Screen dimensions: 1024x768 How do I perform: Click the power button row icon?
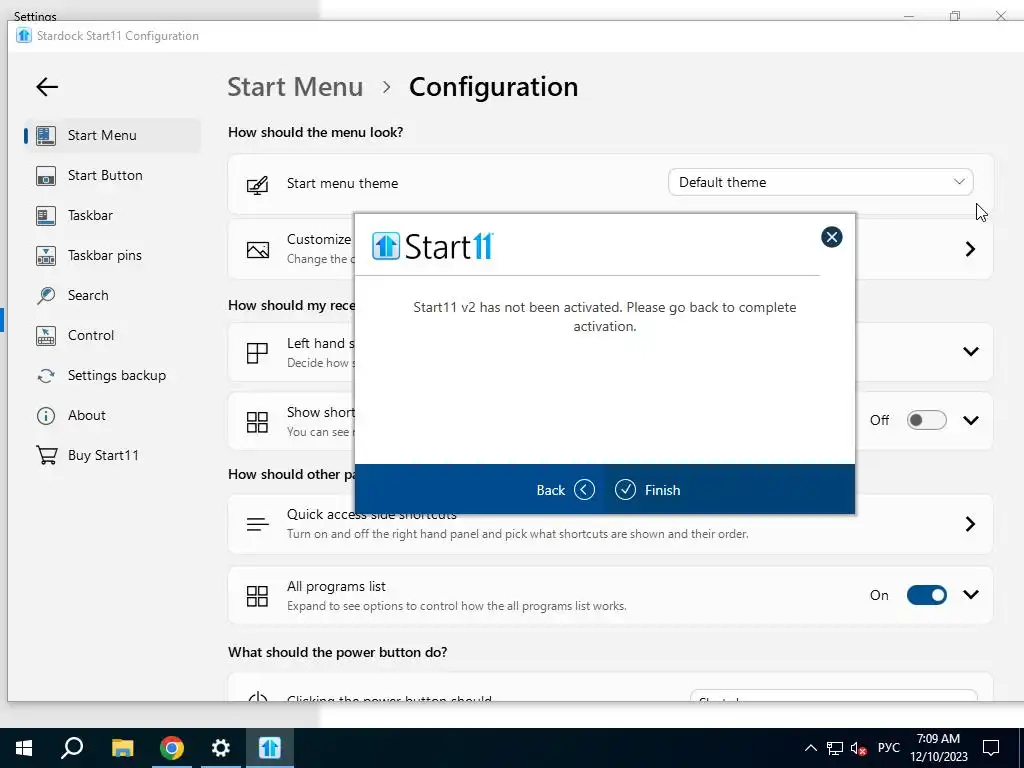point(258,697)
